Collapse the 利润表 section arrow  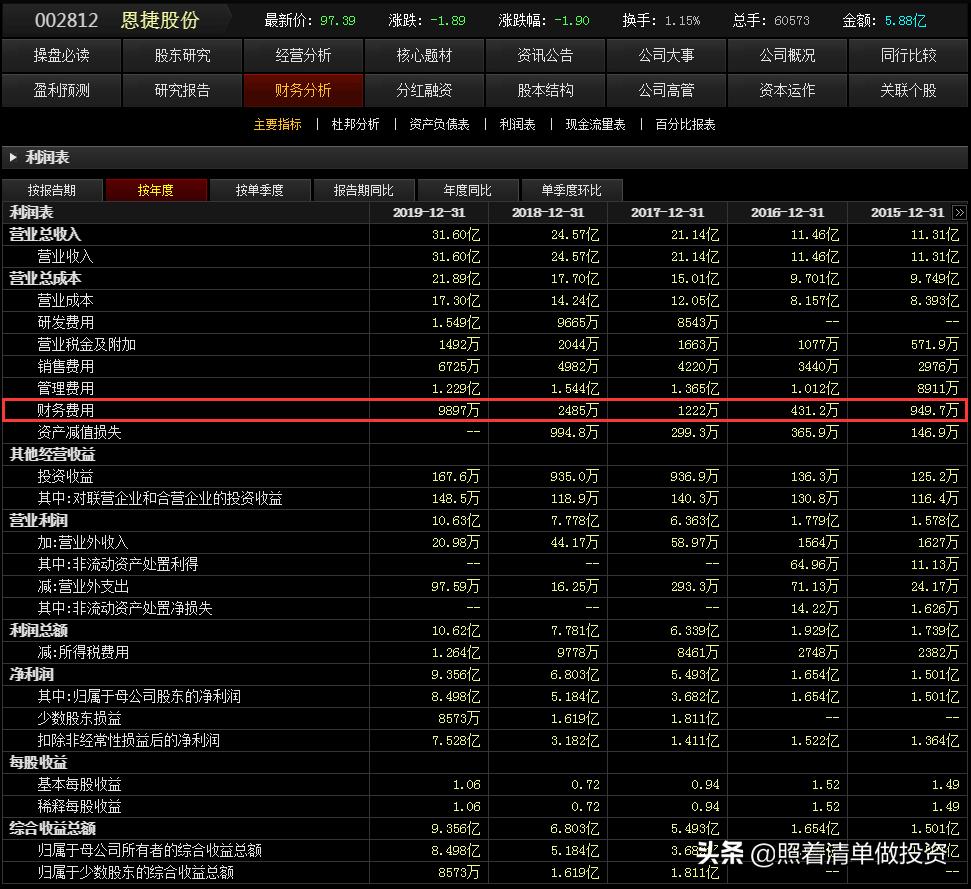[x=13, y=157]
